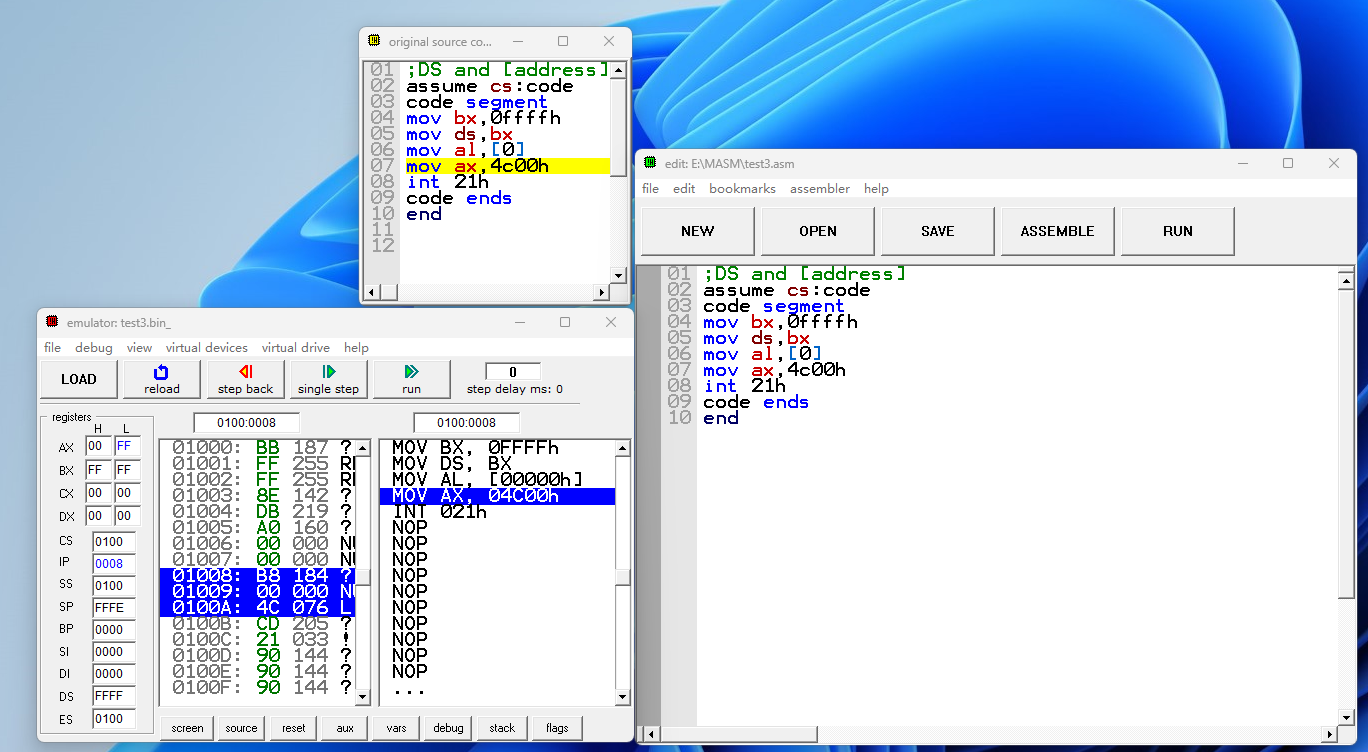
Task: Click the AX low byte field FF
Action: [127, 446]
